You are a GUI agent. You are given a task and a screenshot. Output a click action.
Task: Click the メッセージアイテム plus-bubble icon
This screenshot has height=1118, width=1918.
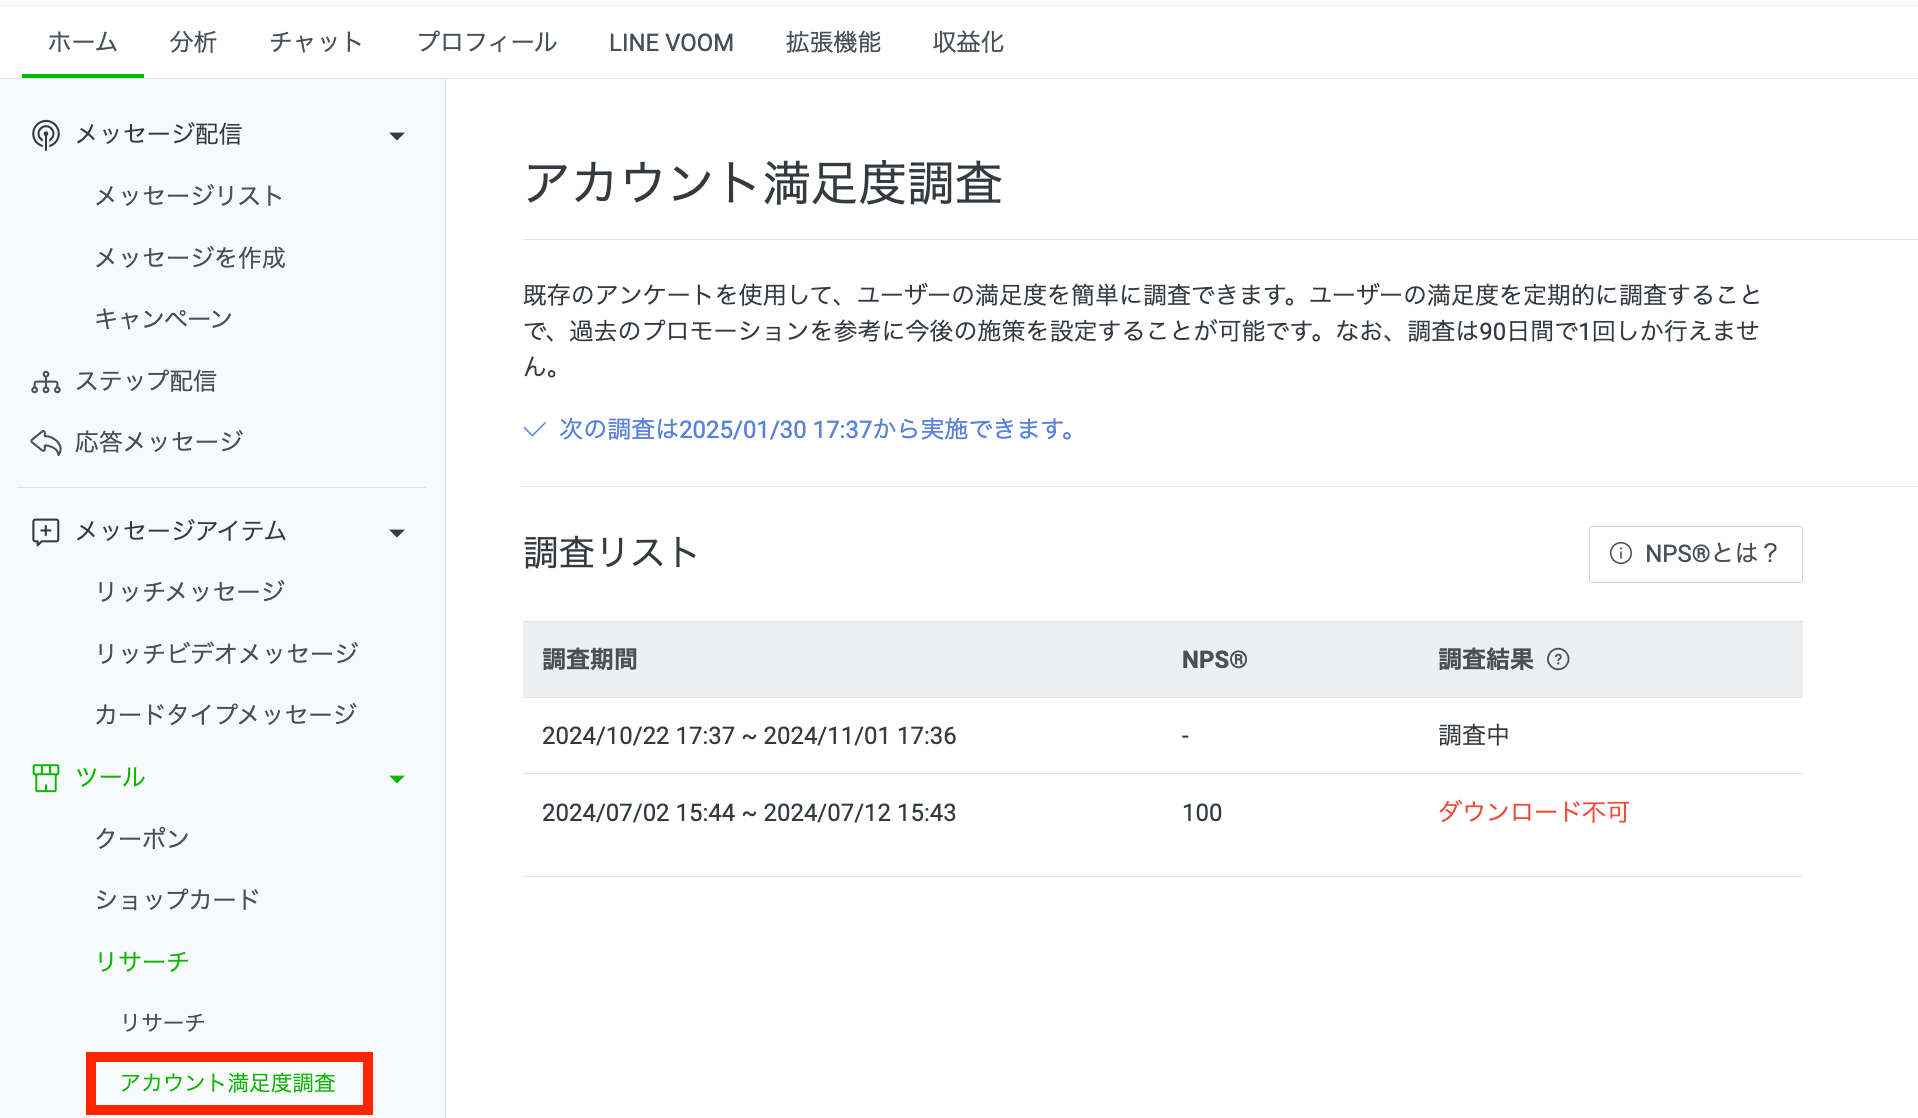pos(45,531)
